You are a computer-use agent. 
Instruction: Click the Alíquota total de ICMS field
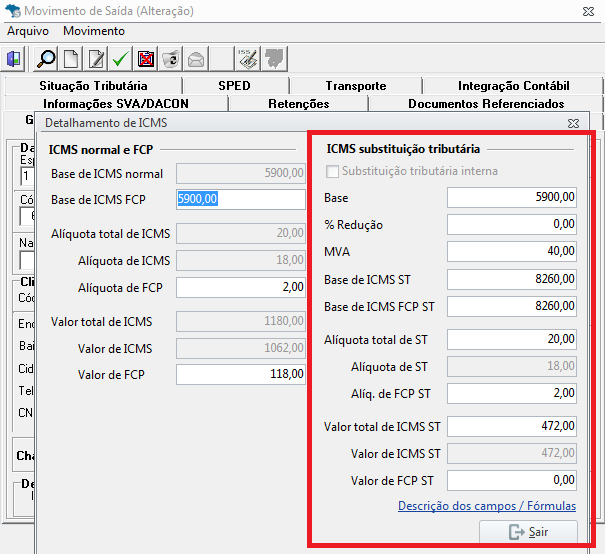[x=241, y=233]
